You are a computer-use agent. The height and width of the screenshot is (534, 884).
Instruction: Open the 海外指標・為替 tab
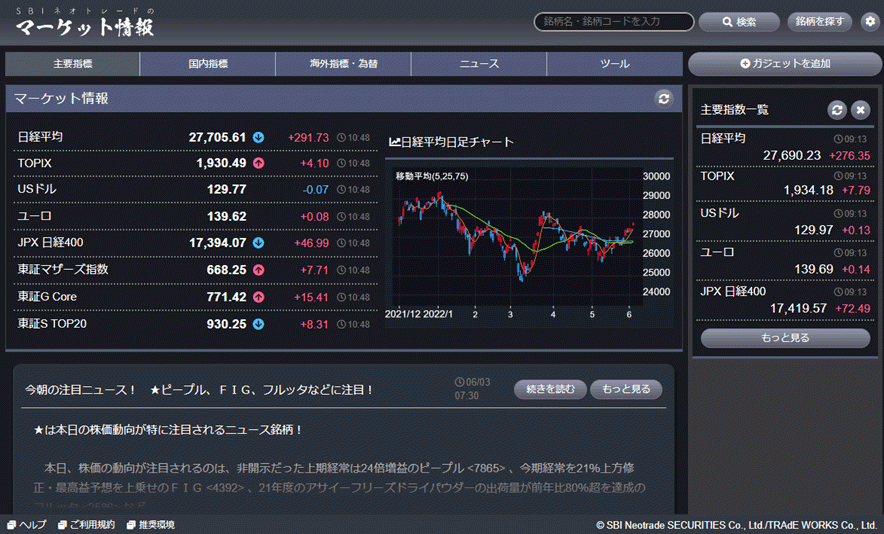(x=343, y=64)
